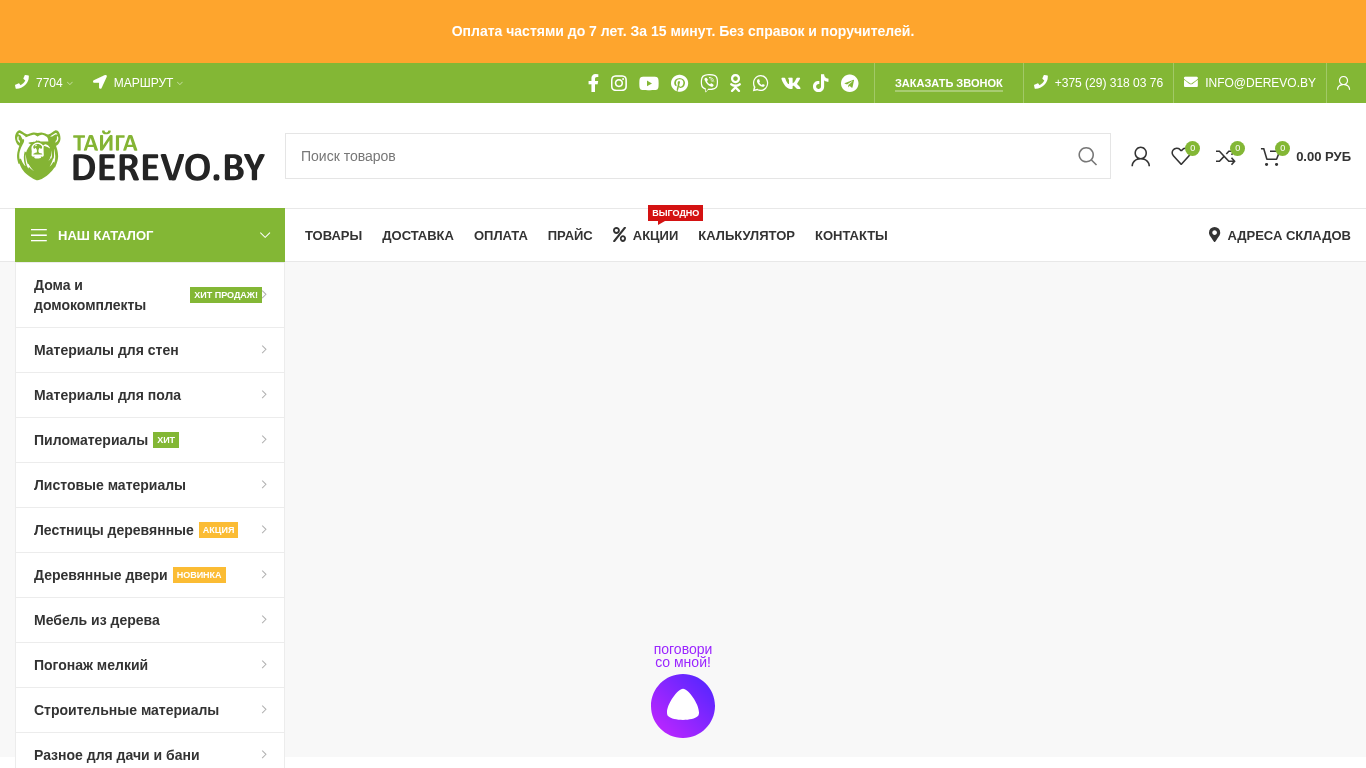The image size is (1366, 768).
Task: Open the ОПЛАТА menu item
Action: click(x=501, y=236)
